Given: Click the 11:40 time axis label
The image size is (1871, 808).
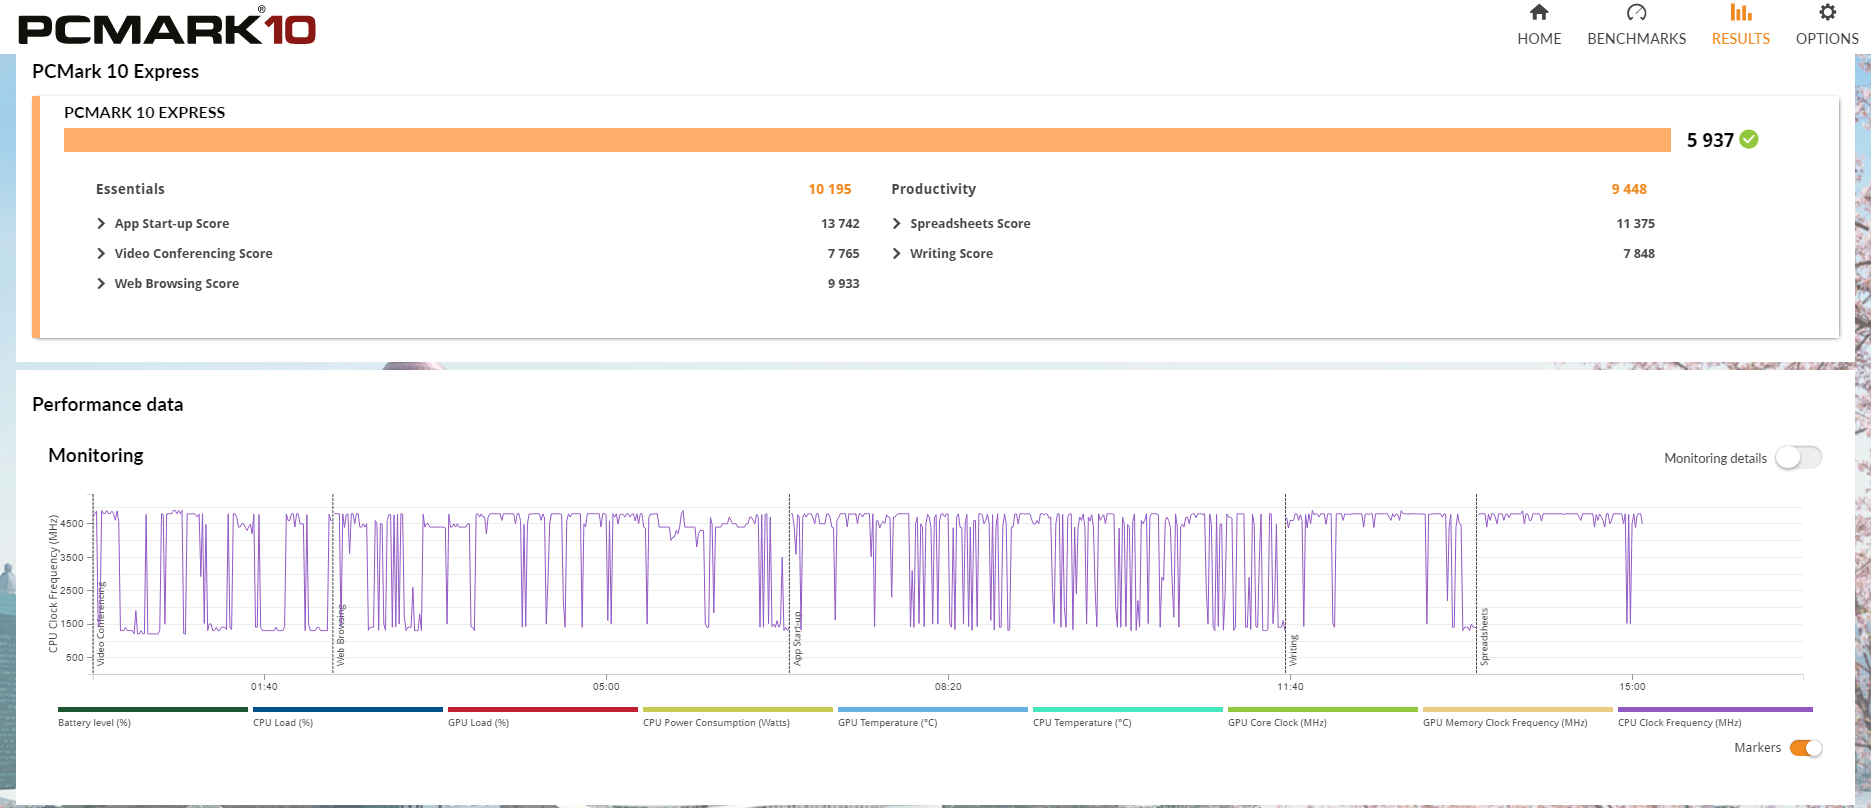Looking at the screenshot, I should point(1290,687).
